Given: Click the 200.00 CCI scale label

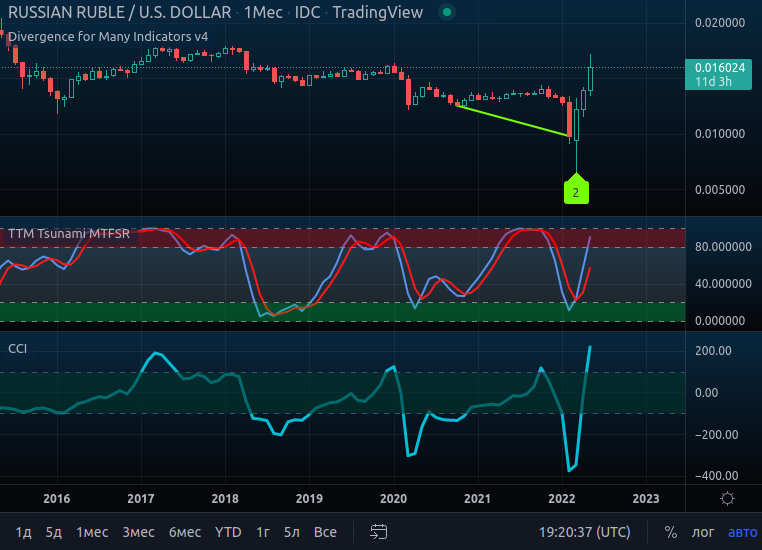Looking at the screenshot, I should [x=713, y=351].
